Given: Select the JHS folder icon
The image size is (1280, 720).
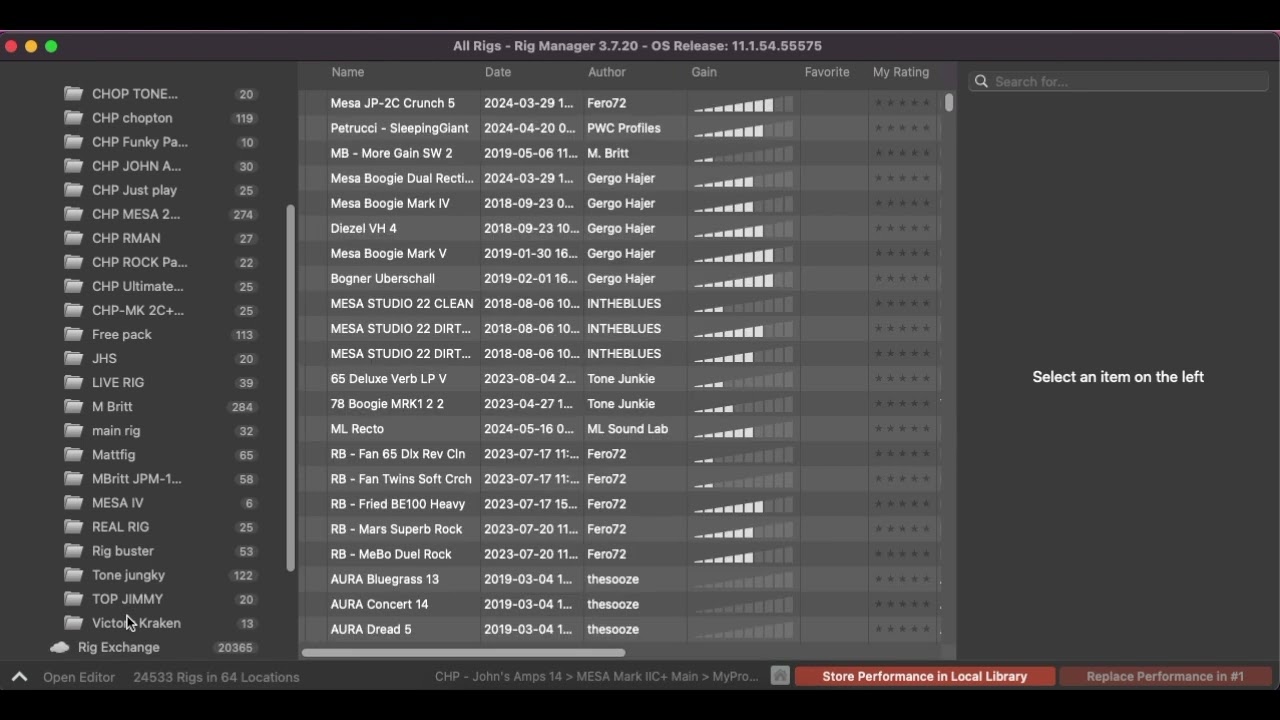Looking at the screenshot, I should (73, 358).
